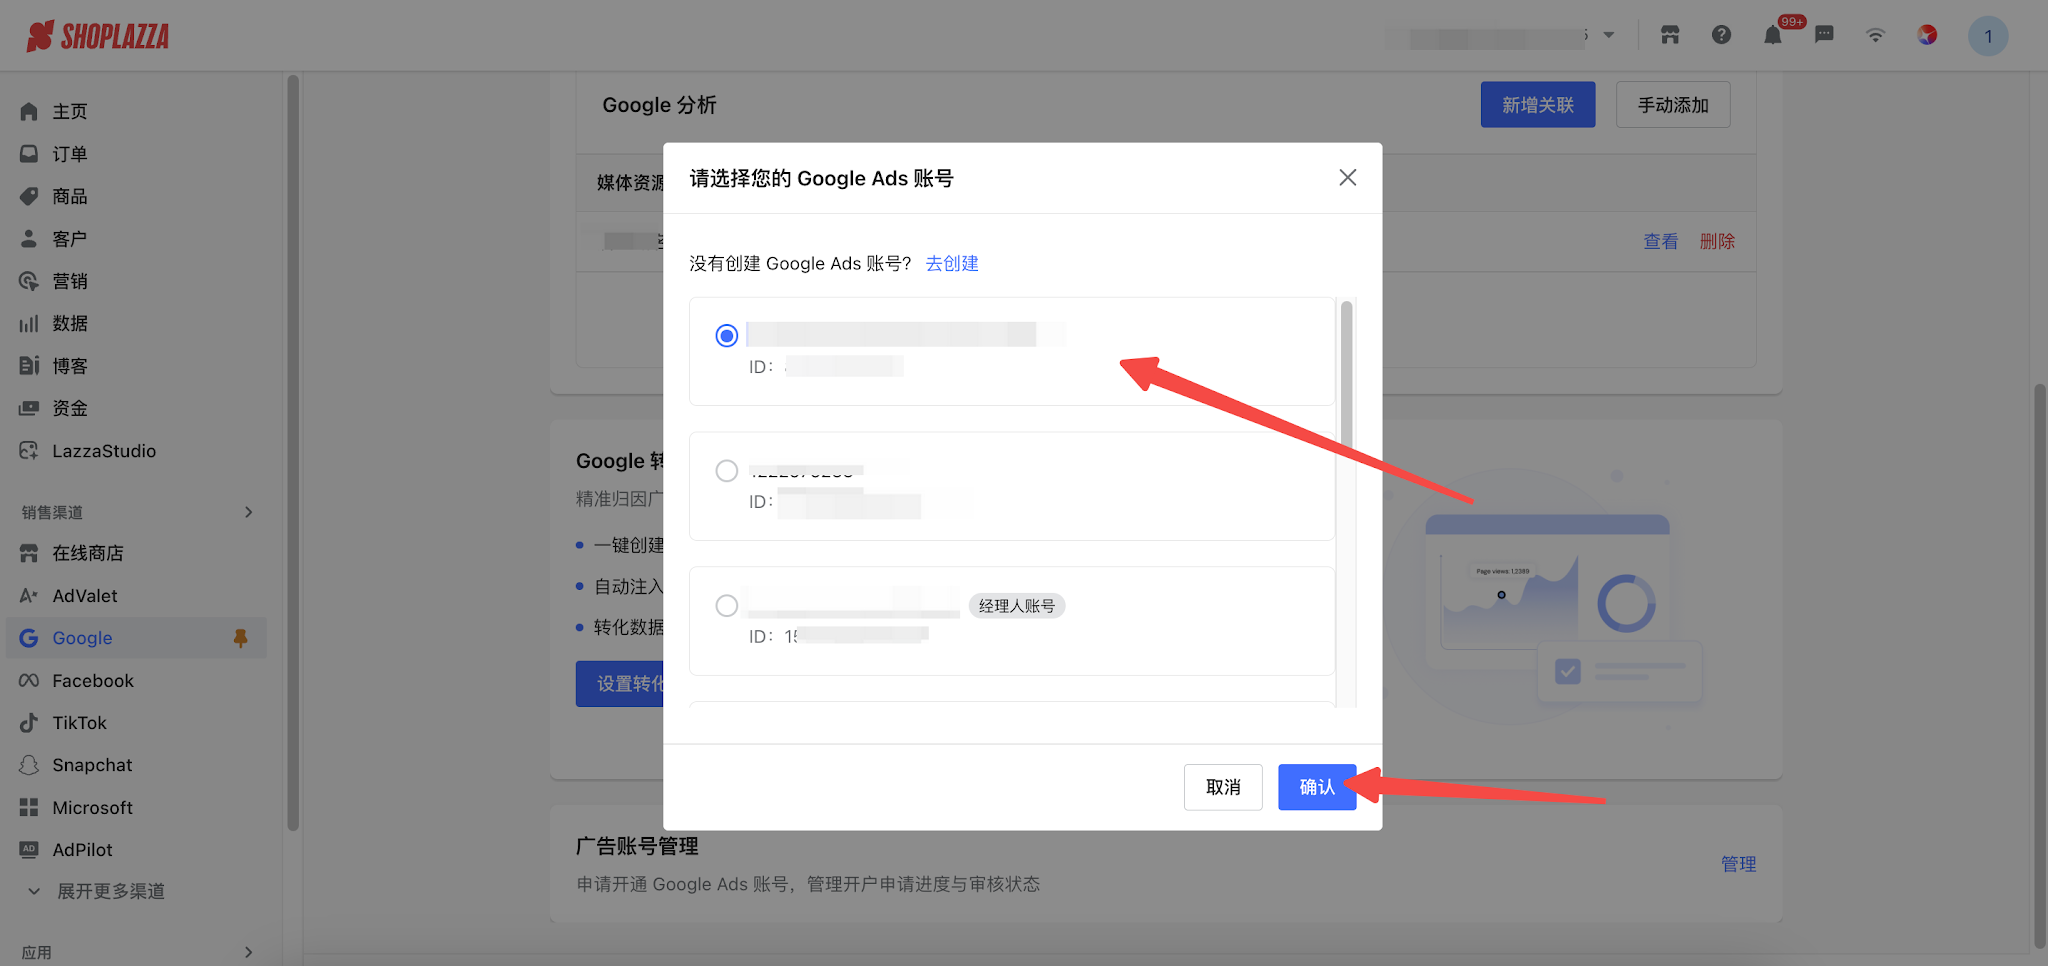2048x966 pixels.
Task: Expand the 应用 section chevron
Action: 249,953
